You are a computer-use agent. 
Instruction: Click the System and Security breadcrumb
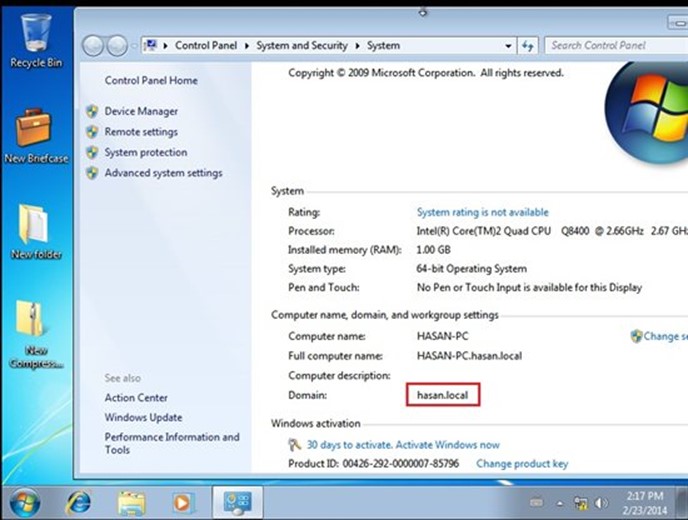click(302, 46)
